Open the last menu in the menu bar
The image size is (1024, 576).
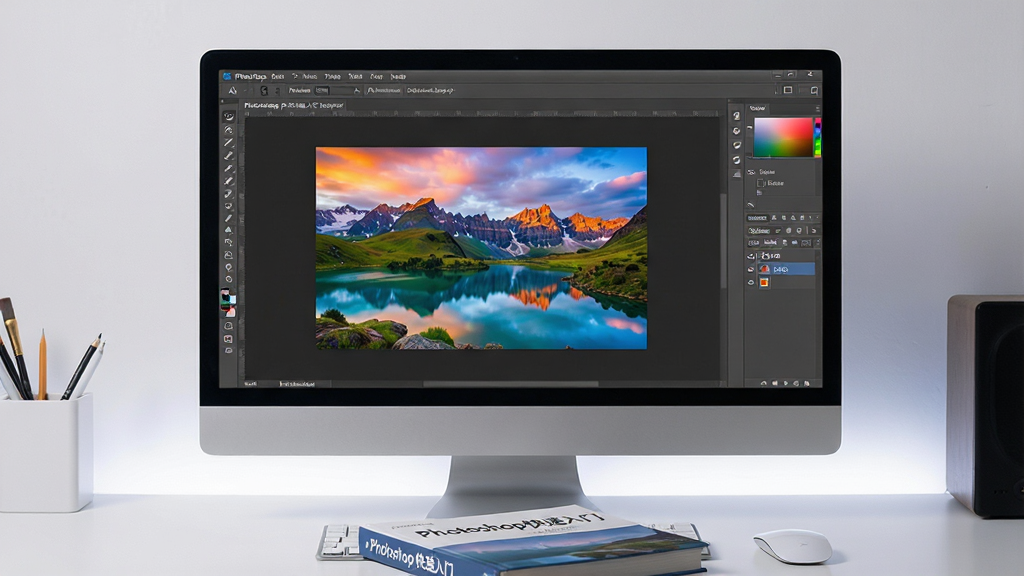[398, 76]
